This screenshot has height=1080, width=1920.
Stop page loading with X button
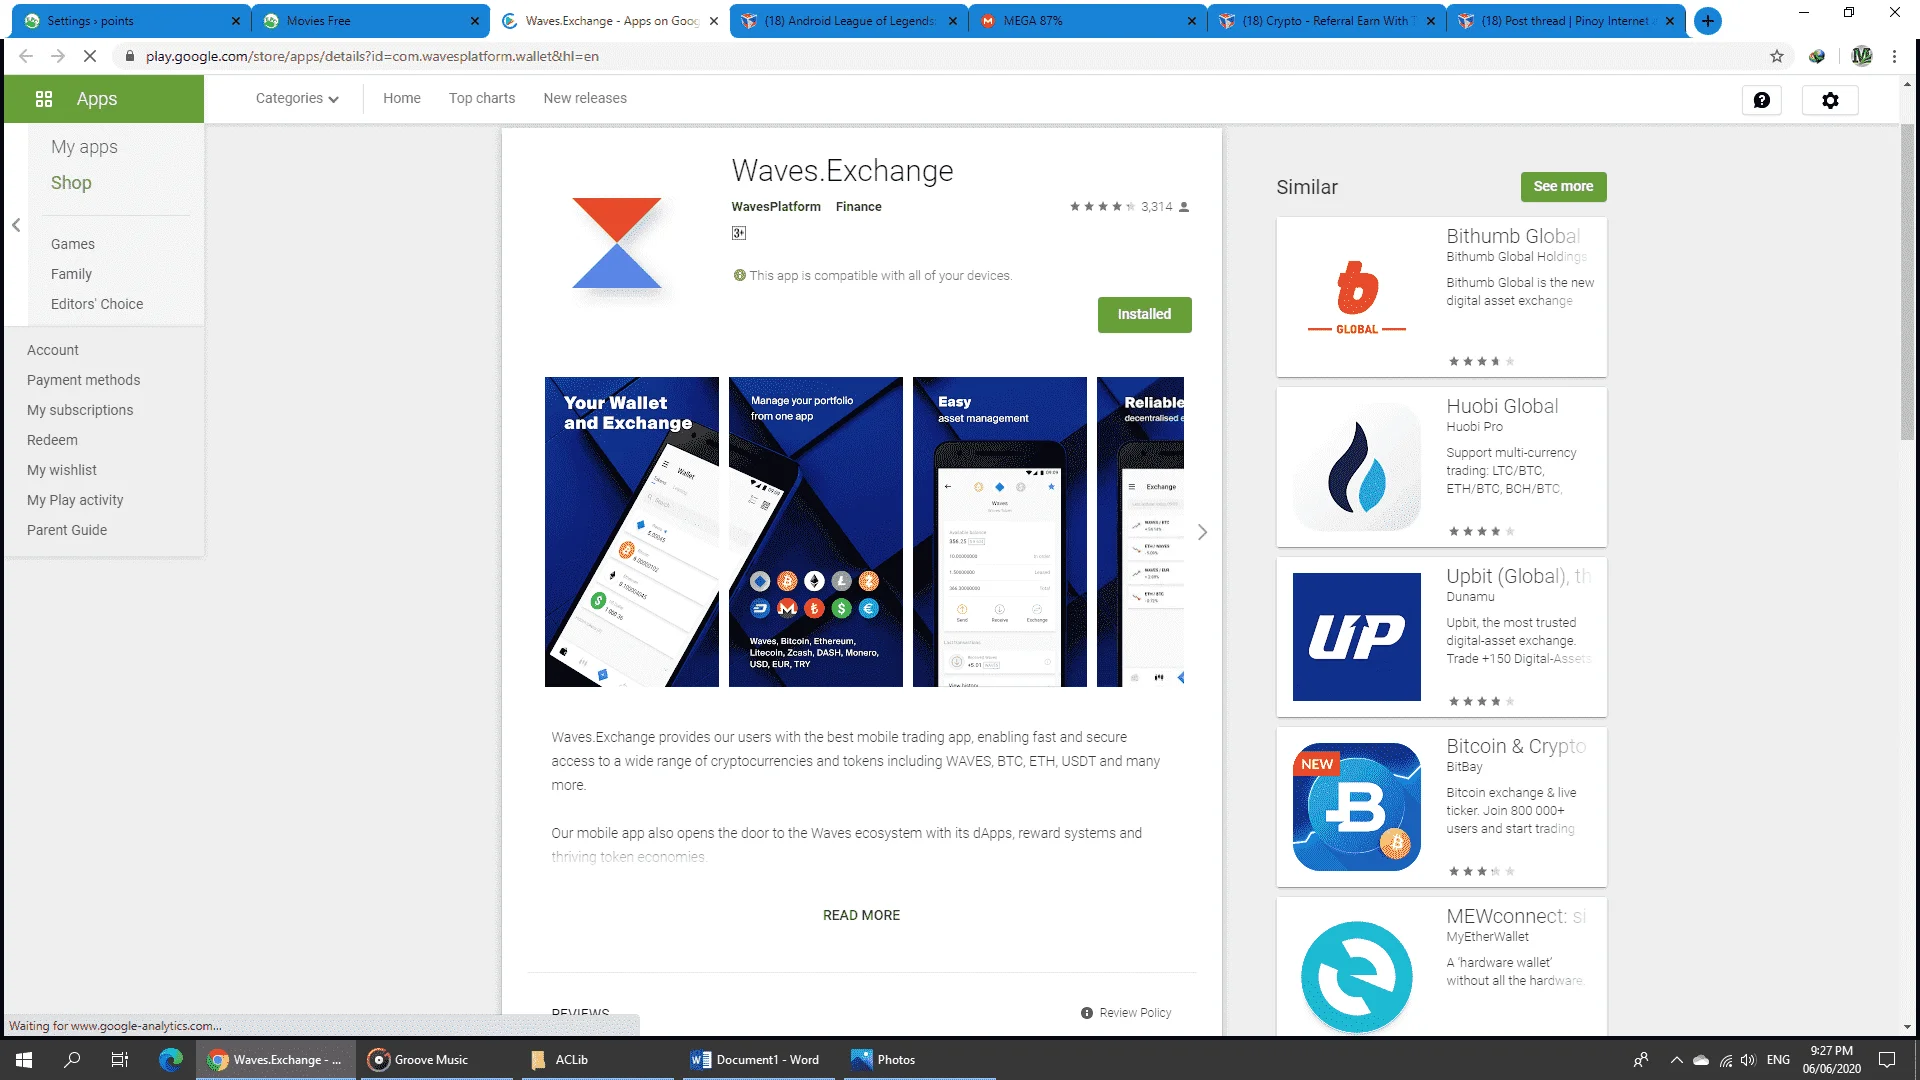pyautogui.click(x=90, y=56)
